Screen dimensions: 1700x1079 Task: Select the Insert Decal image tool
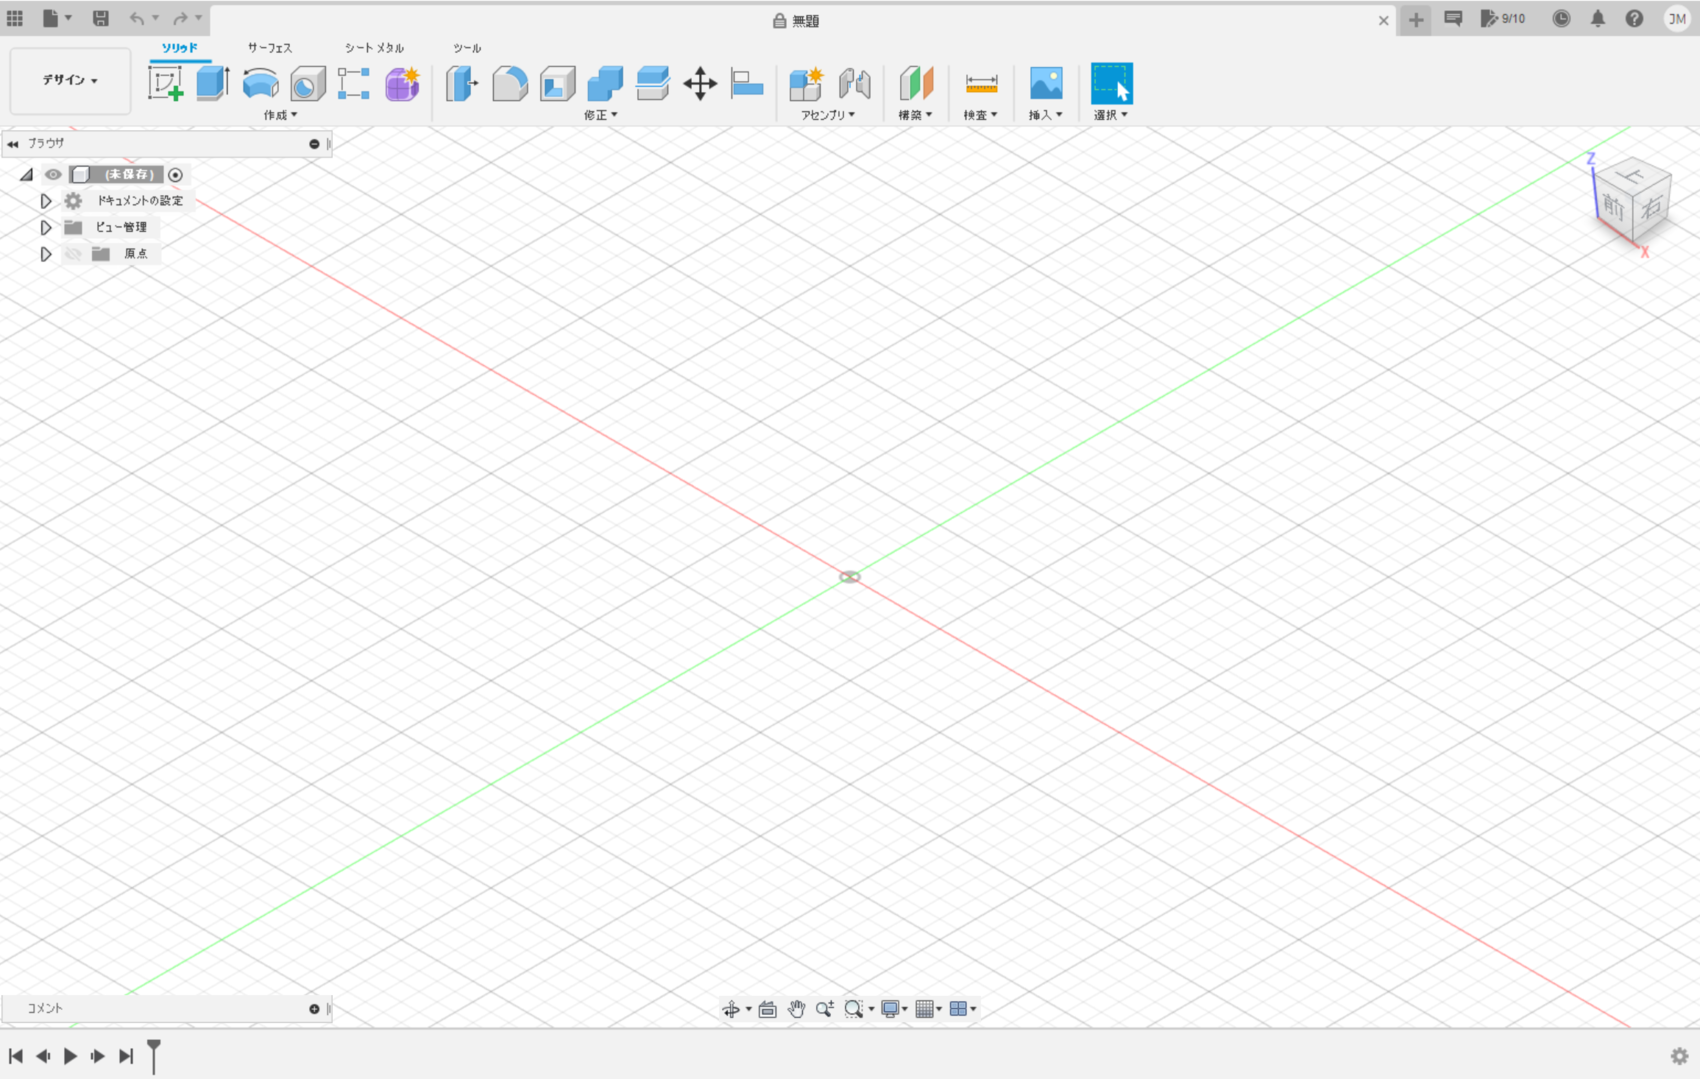point(1046,83)
